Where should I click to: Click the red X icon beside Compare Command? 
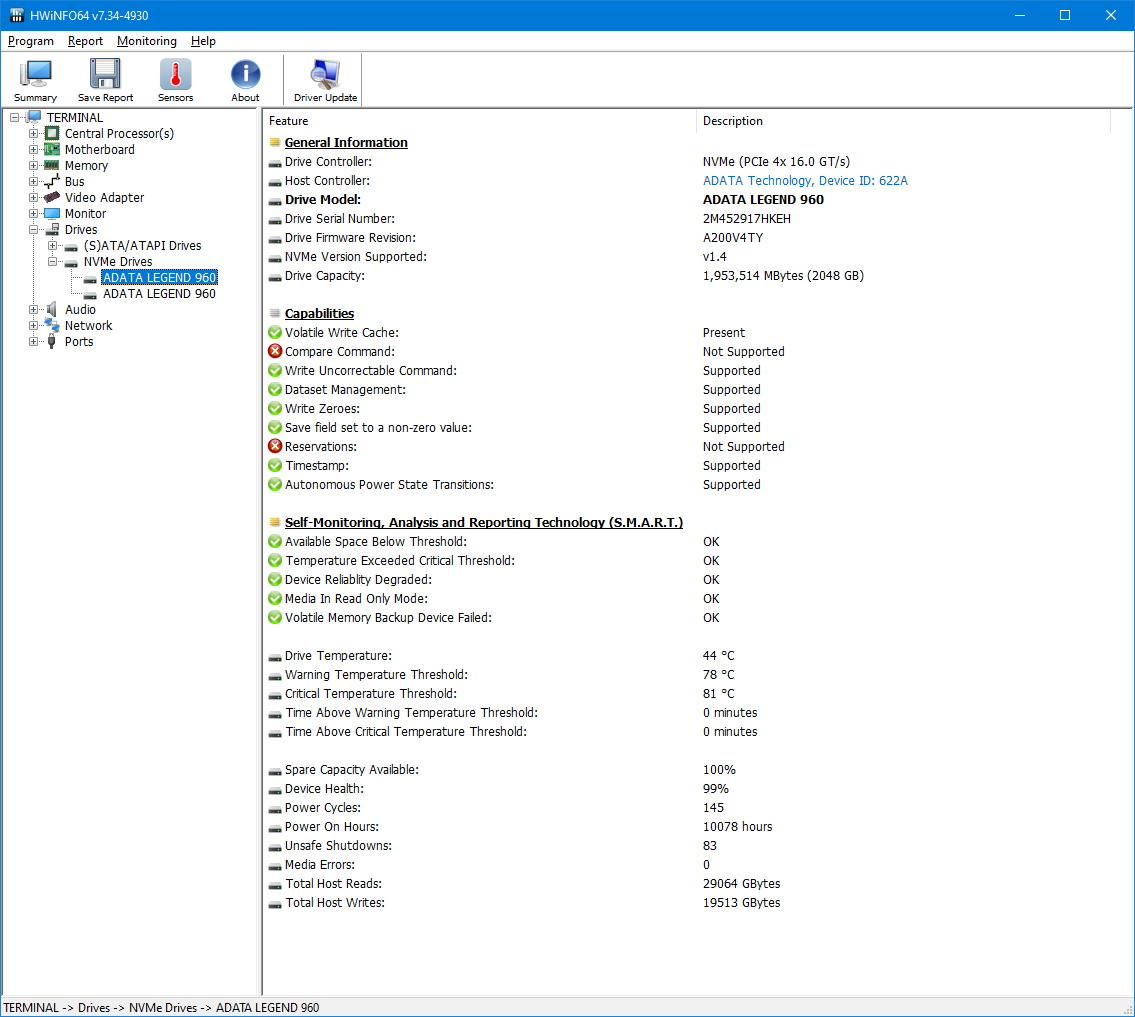click(x=275, y=351)
